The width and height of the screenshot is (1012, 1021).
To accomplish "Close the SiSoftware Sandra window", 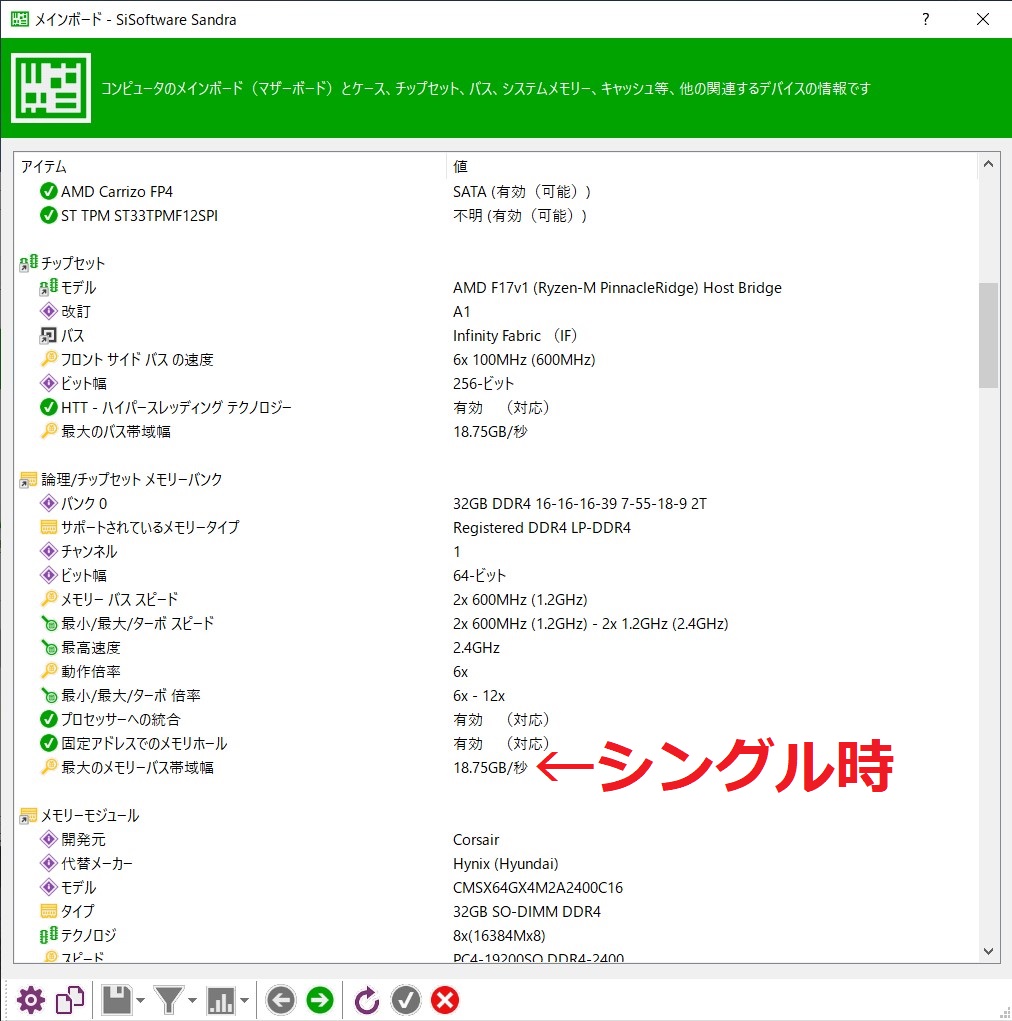I will pos(983,19).
